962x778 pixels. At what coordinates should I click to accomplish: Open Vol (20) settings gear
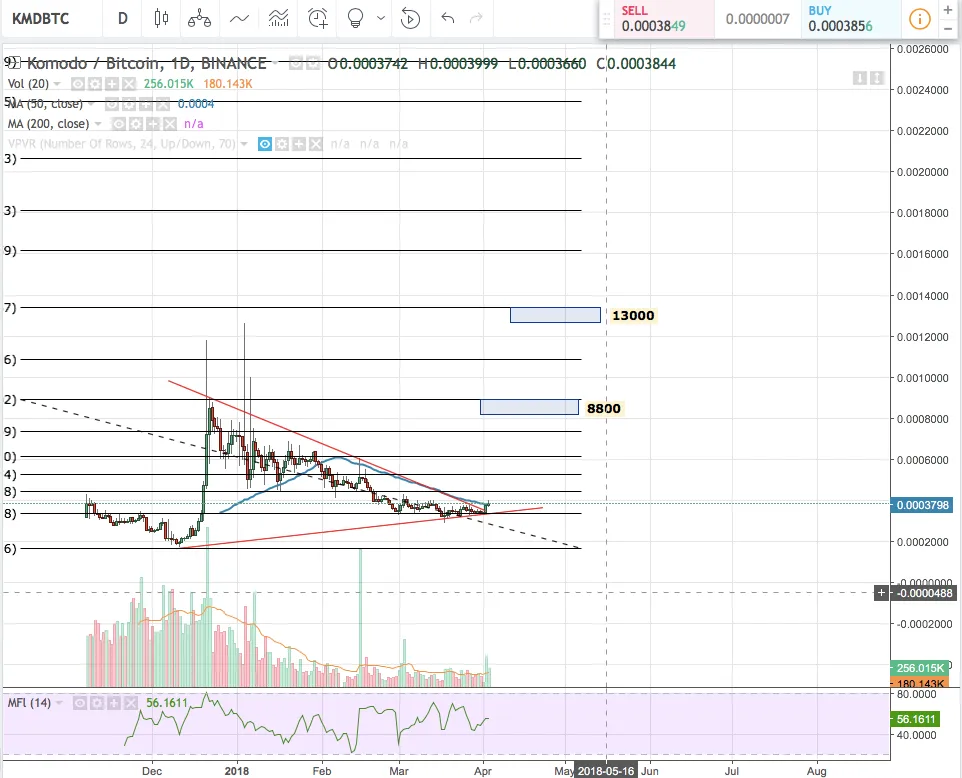coord(94,83)
